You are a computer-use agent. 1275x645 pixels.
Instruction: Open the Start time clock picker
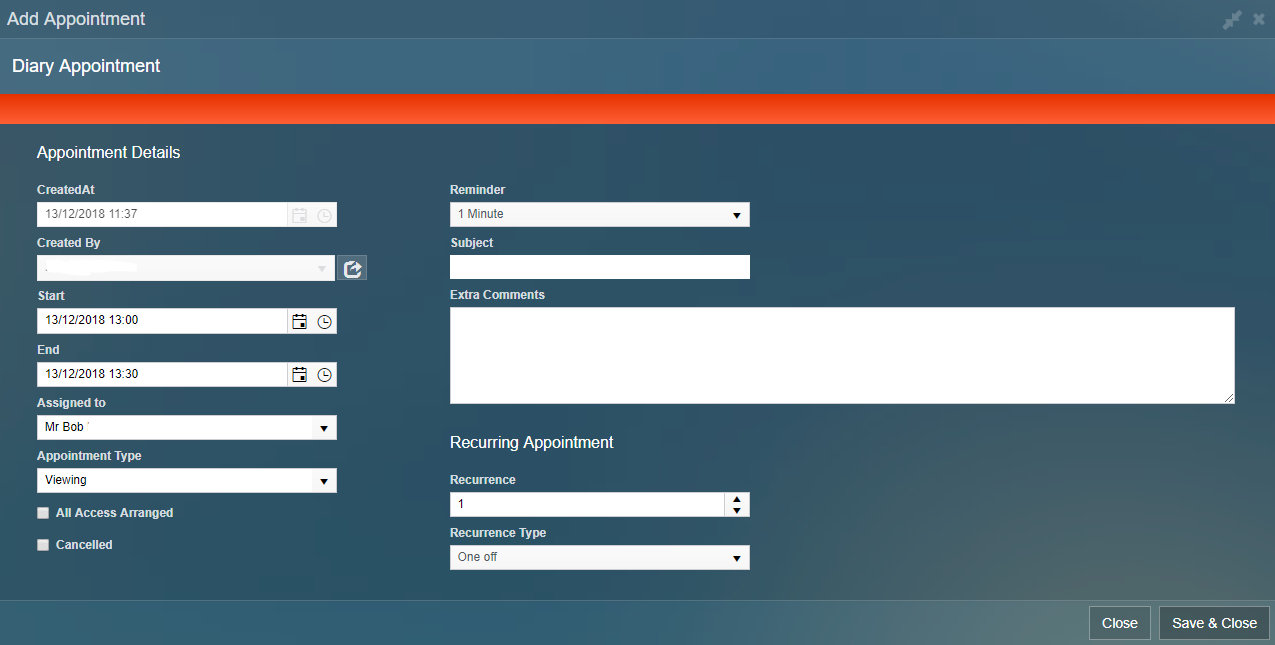(x=325, y=321)
